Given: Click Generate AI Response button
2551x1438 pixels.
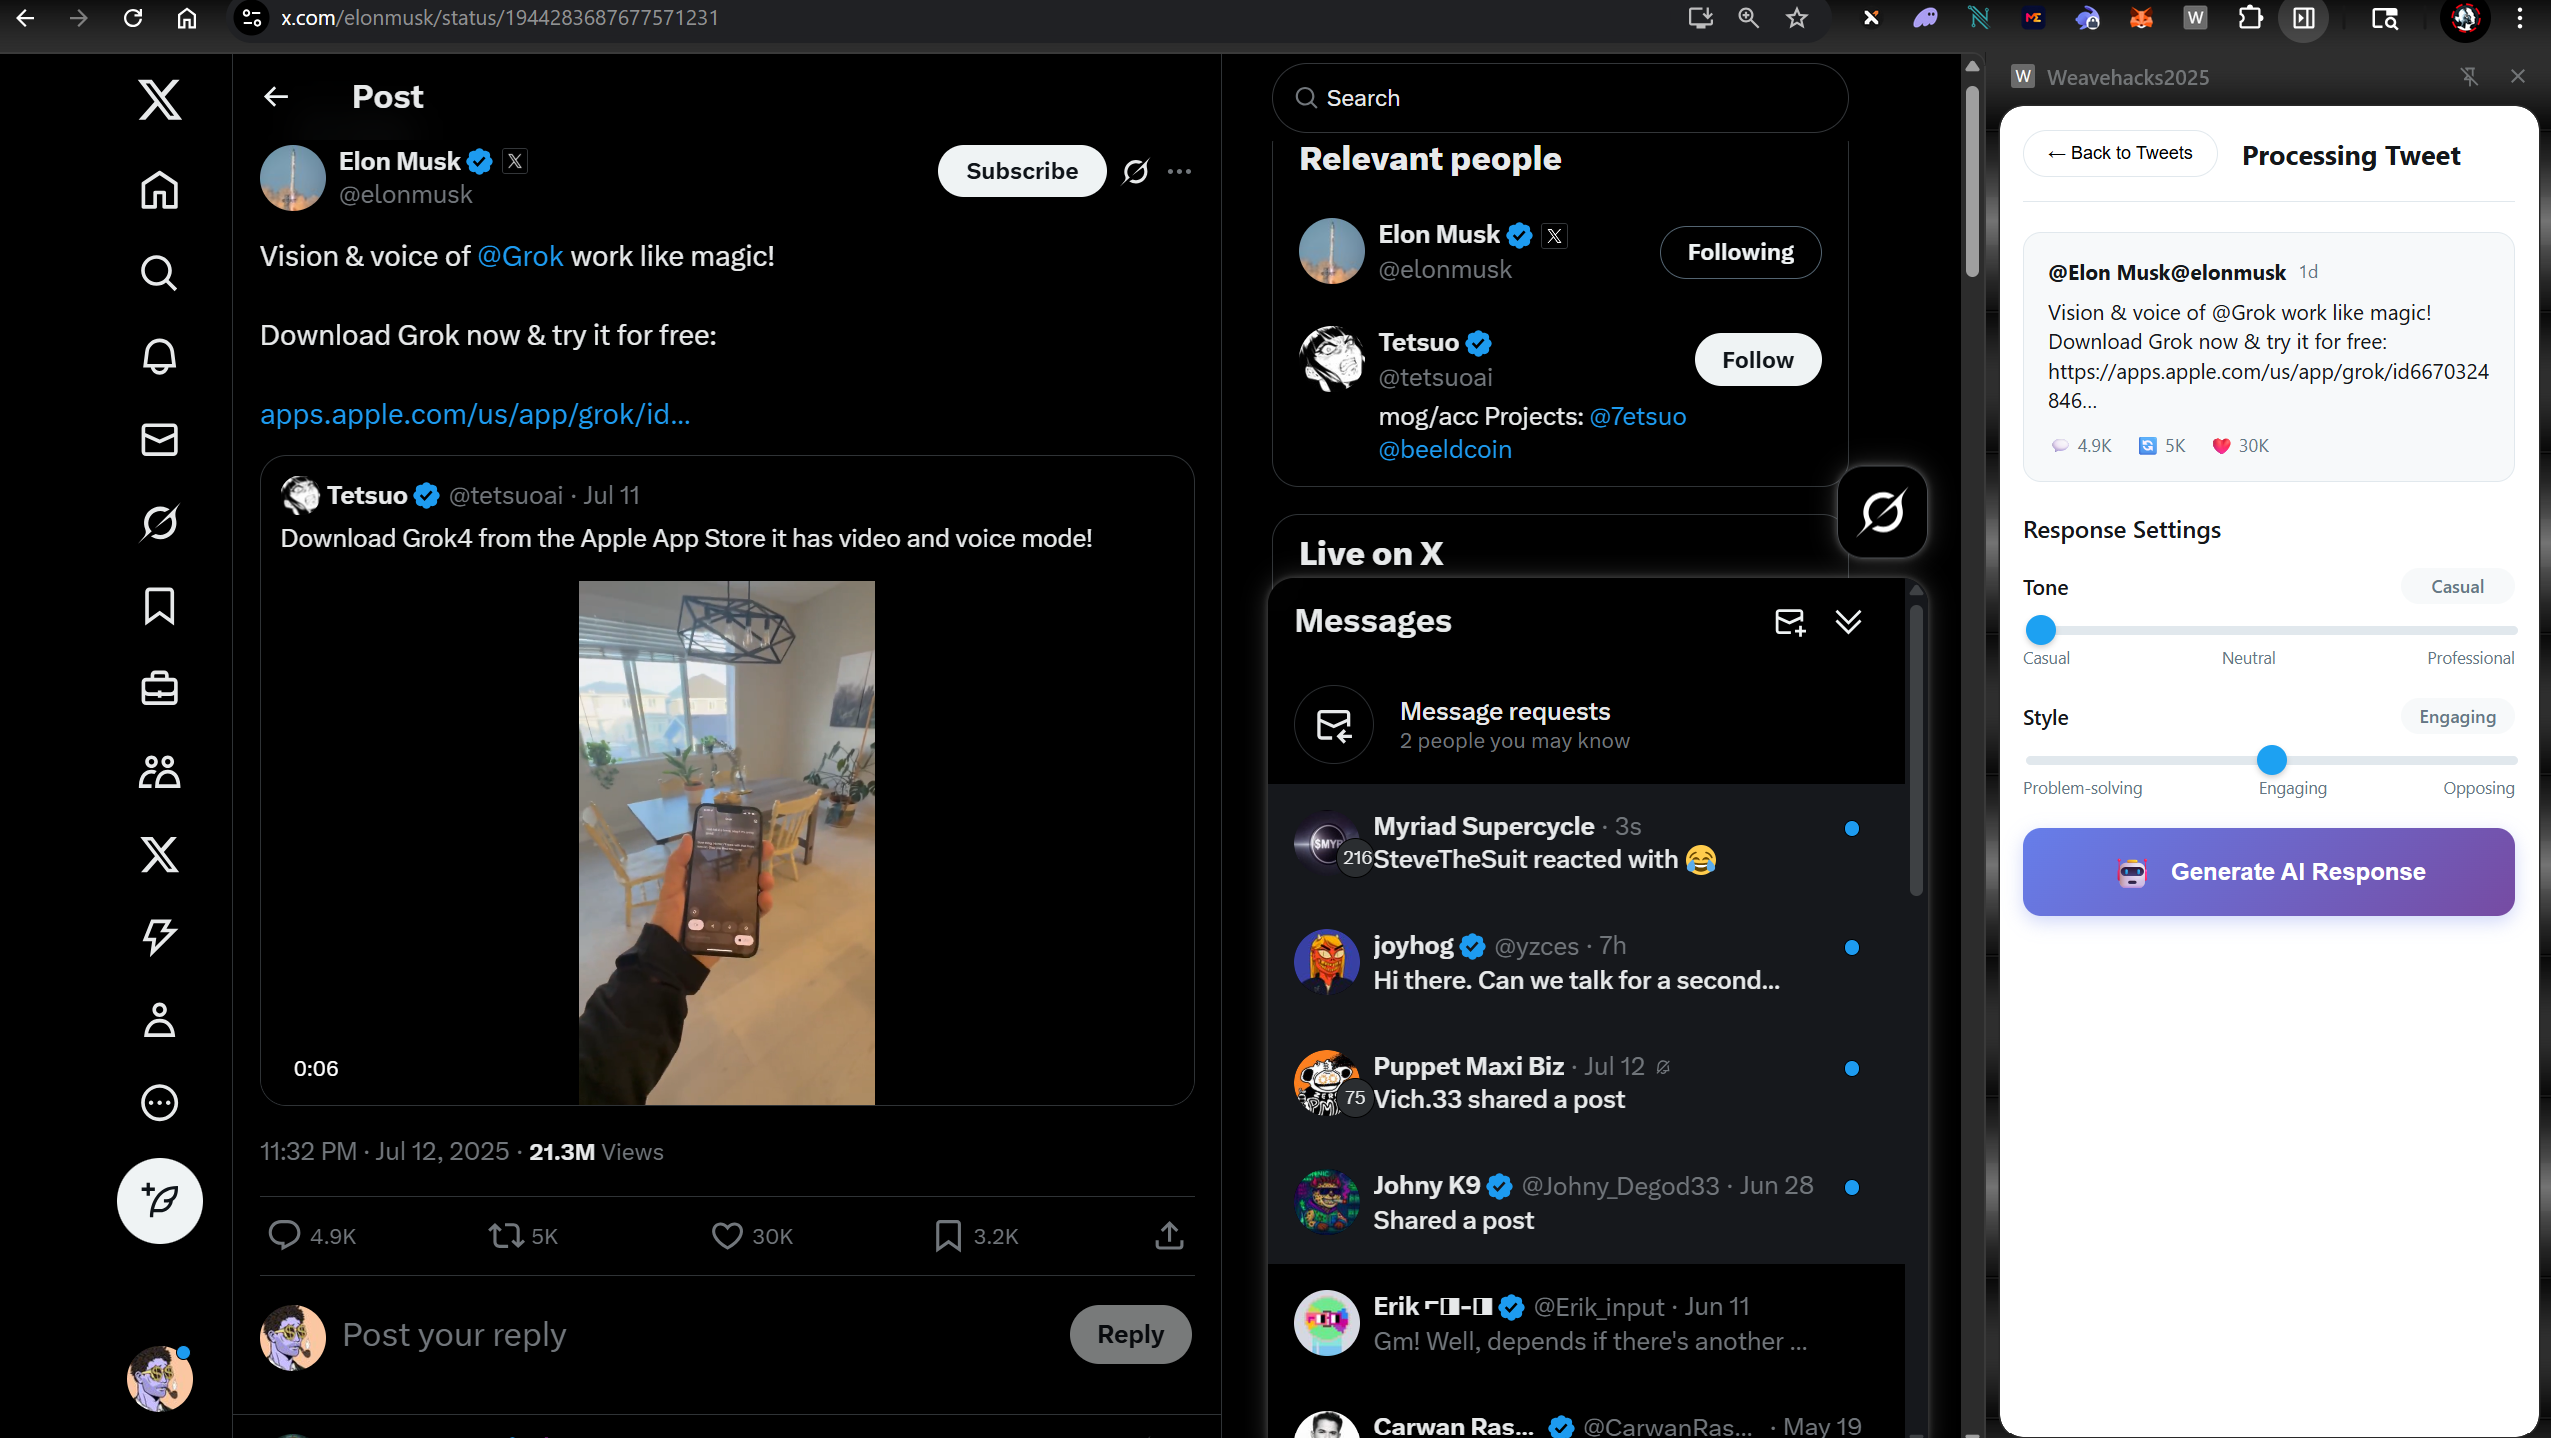Looking at the screenshot, I should click(2268, 872).
